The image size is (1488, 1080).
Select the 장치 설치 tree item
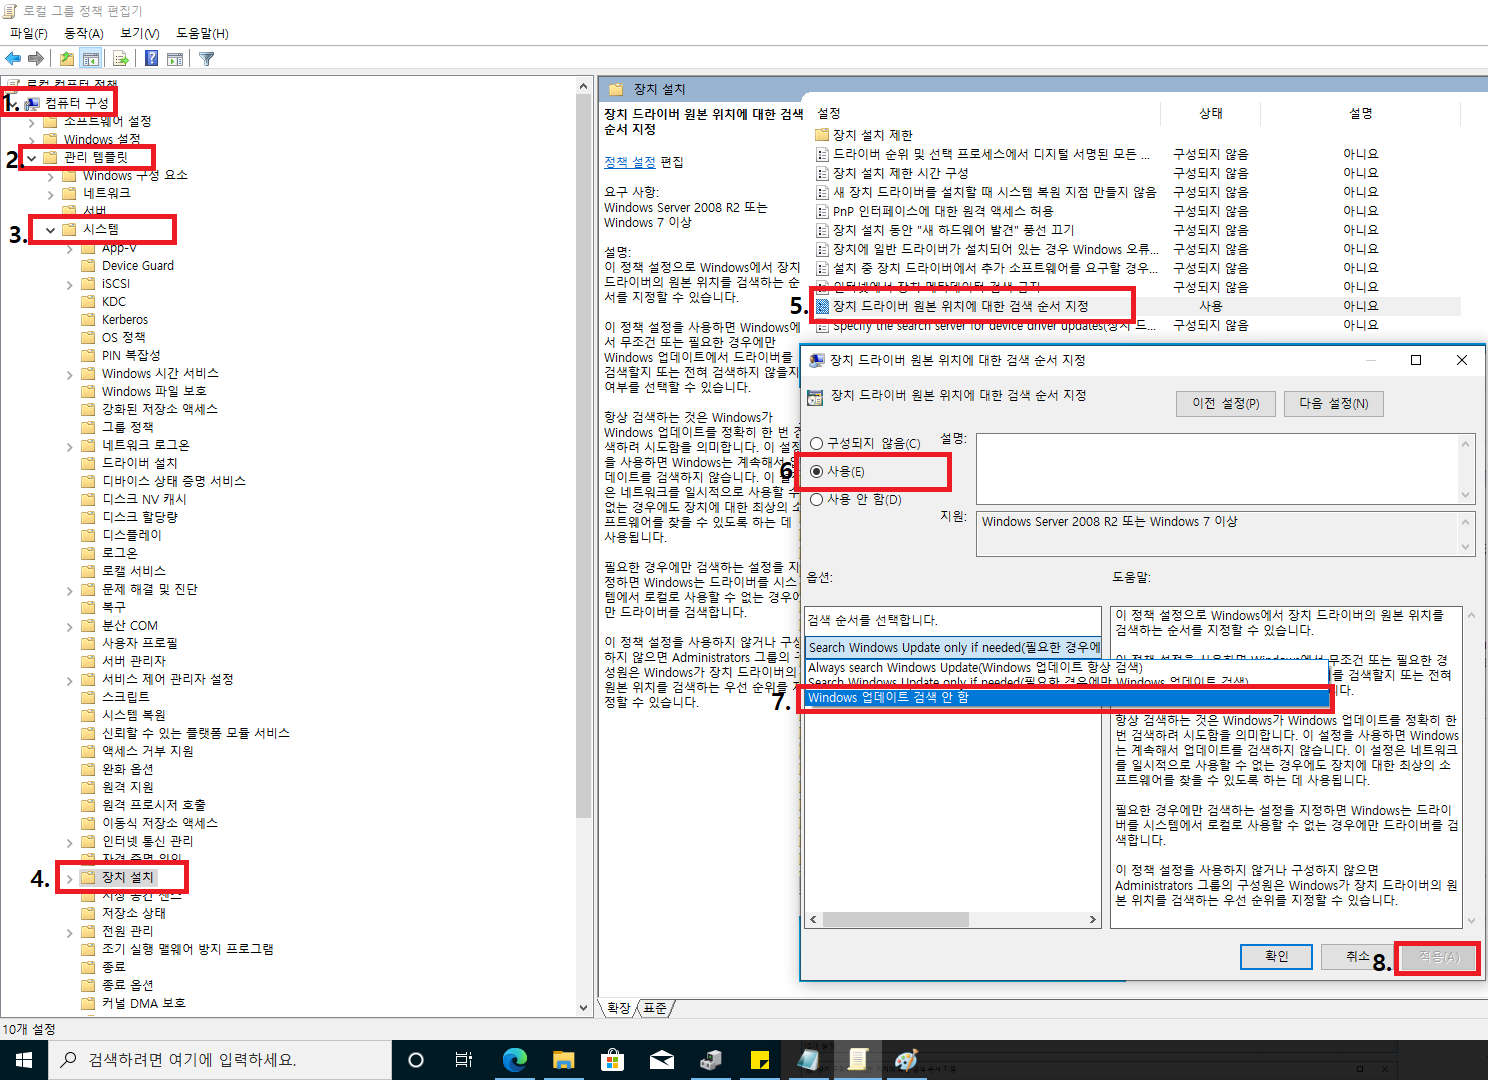click(128, 877)
